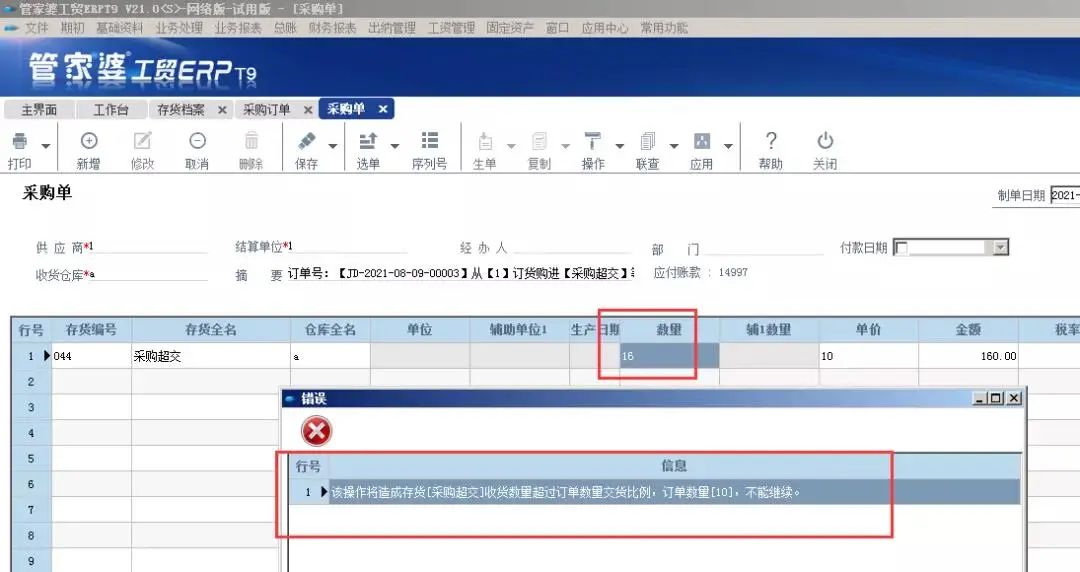Click the 保存 save icon
The width and height of the screenshot is (1080, 572).
click(x=307, y=141)
